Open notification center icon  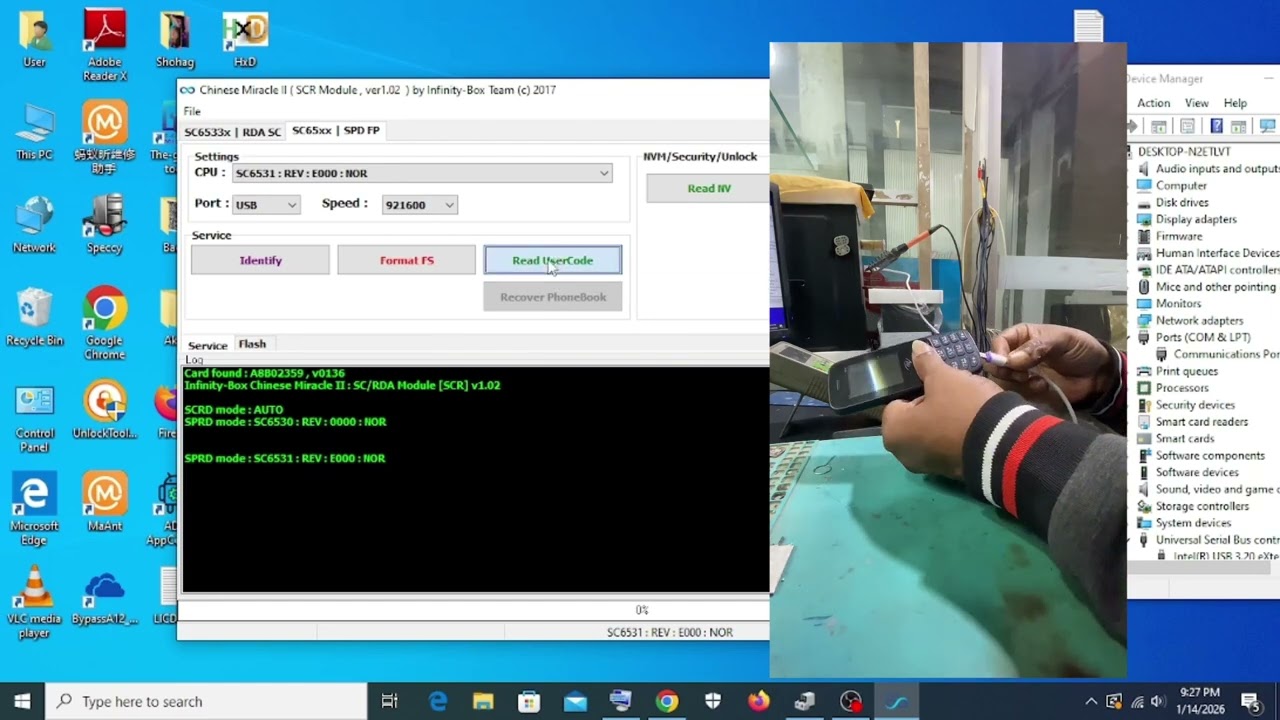[1250, 701]
